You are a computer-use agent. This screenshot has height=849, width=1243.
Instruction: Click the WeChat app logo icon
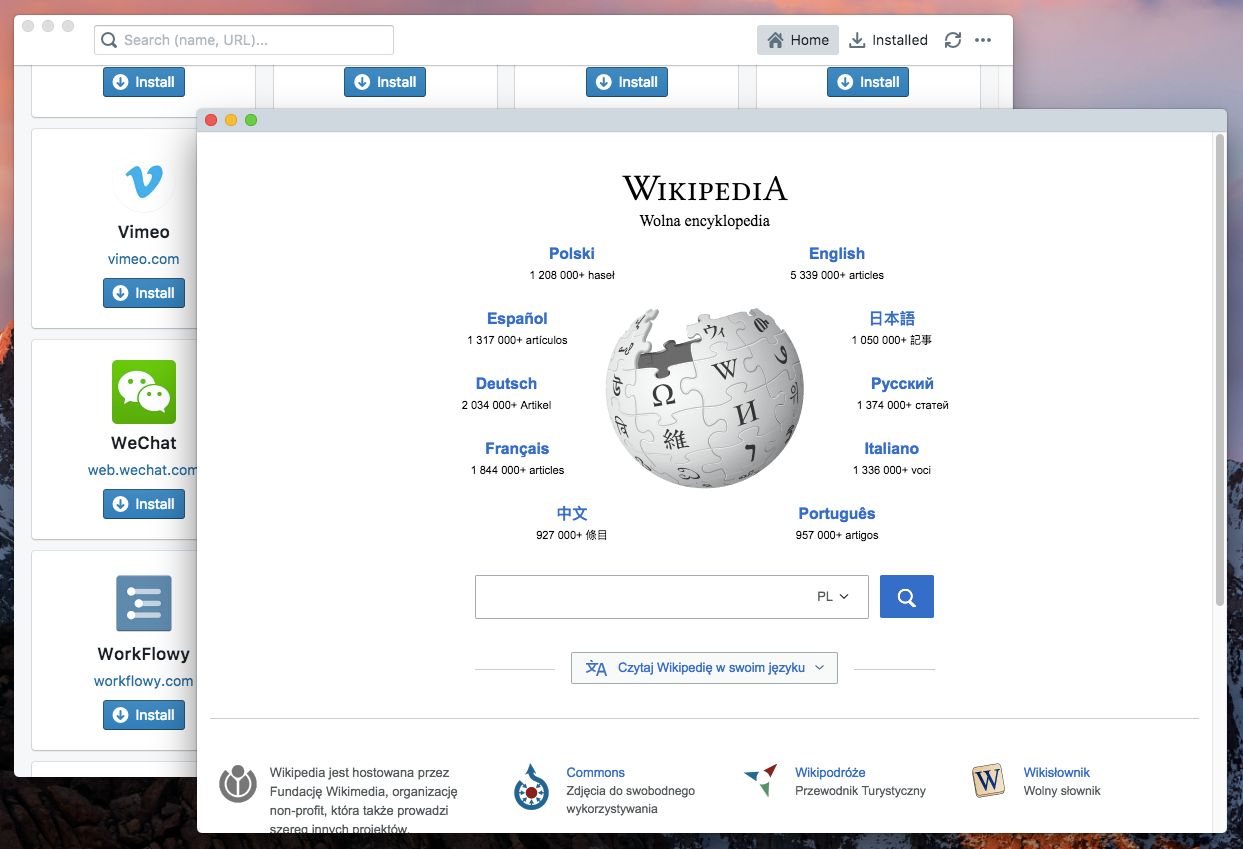pos(144,392)
